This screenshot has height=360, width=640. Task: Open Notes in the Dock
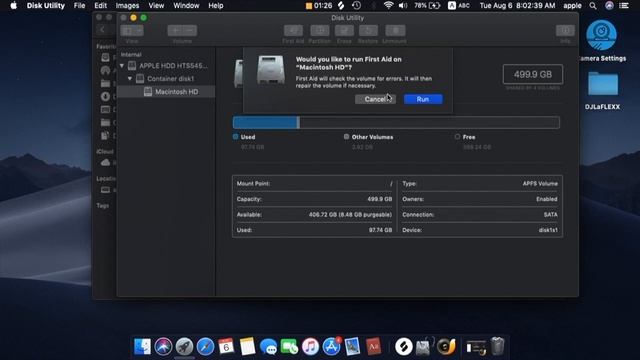pos(247,347)
